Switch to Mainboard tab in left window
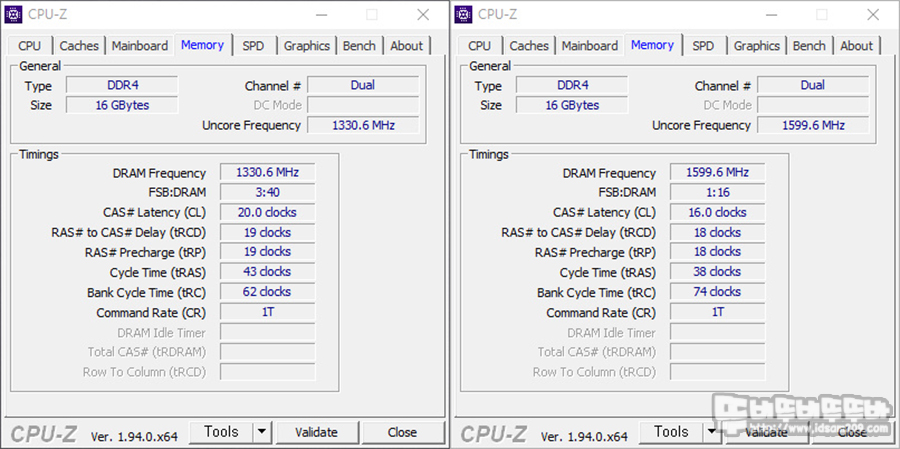 (140, 46)
